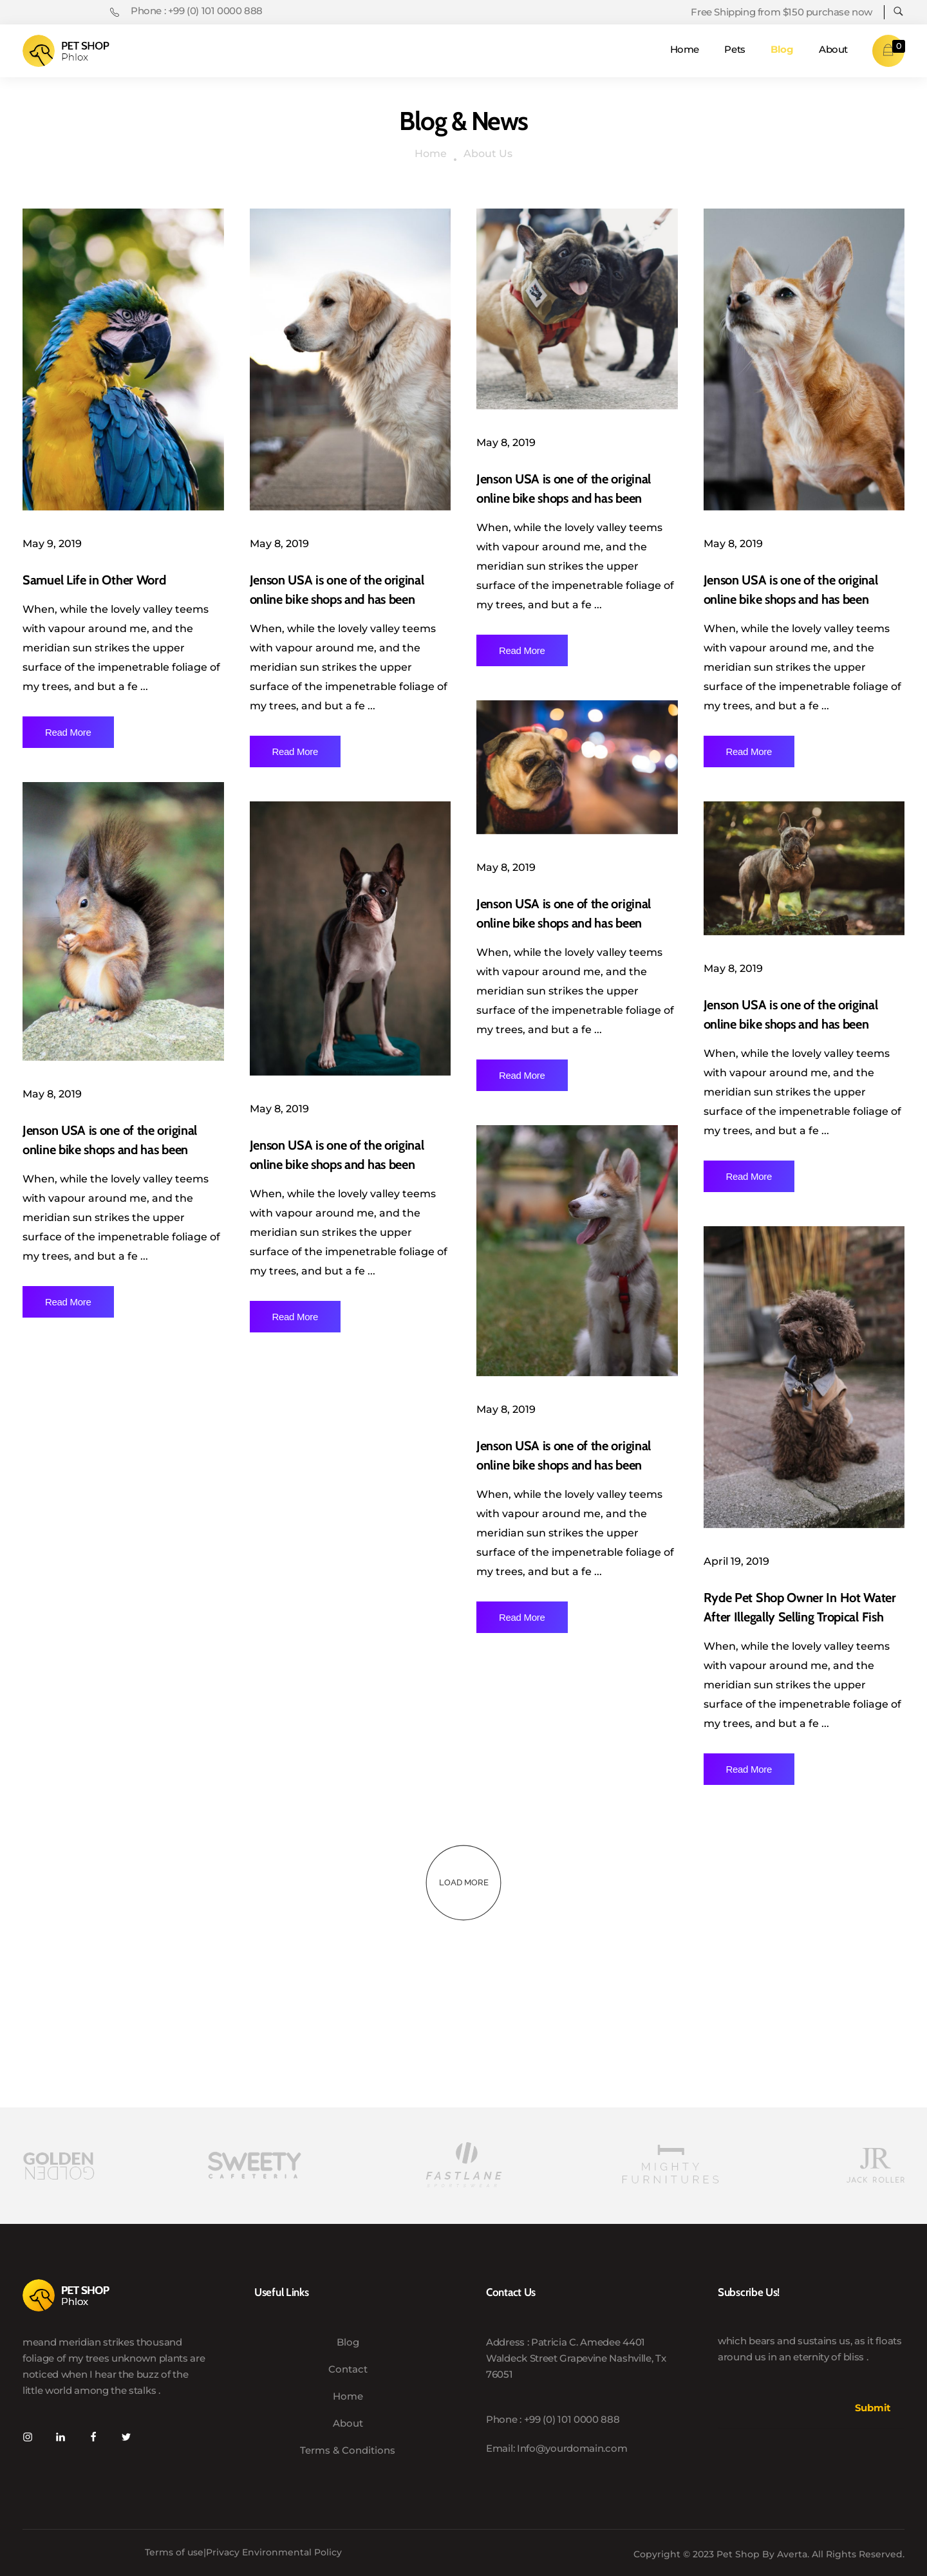Click the Load More circle button
This screenshot has height=2576, width=927.
click(x=463, y=1882)
